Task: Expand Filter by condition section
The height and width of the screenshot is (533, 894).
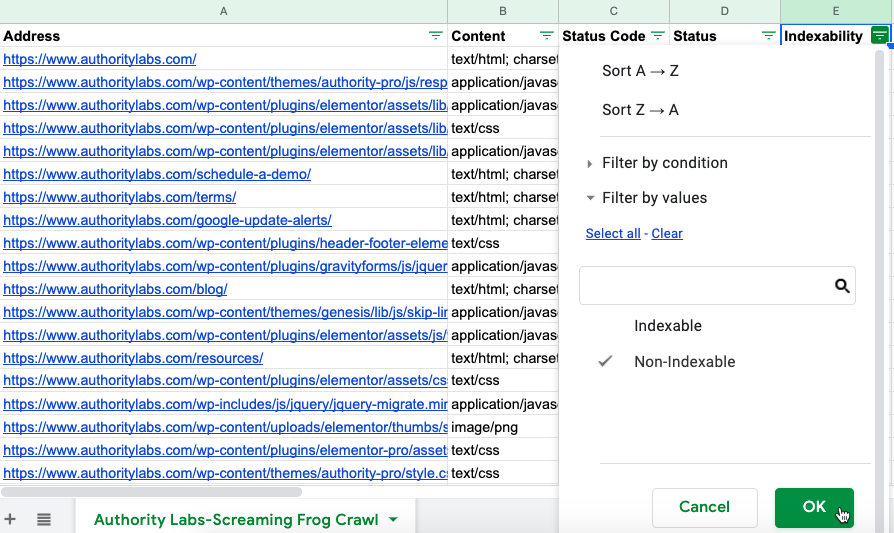Action: coord(664,163)
